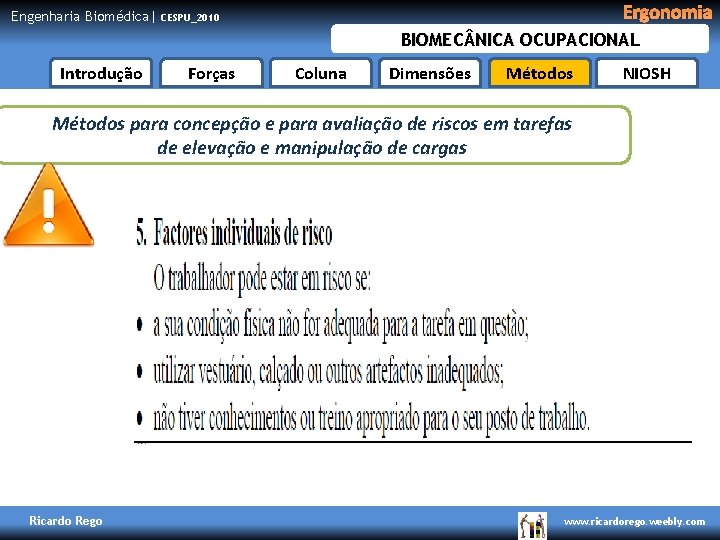The height and width of the screenshot is (540, 720).
Task: Click the small figures logo in footer
Action: coord(532,525)
